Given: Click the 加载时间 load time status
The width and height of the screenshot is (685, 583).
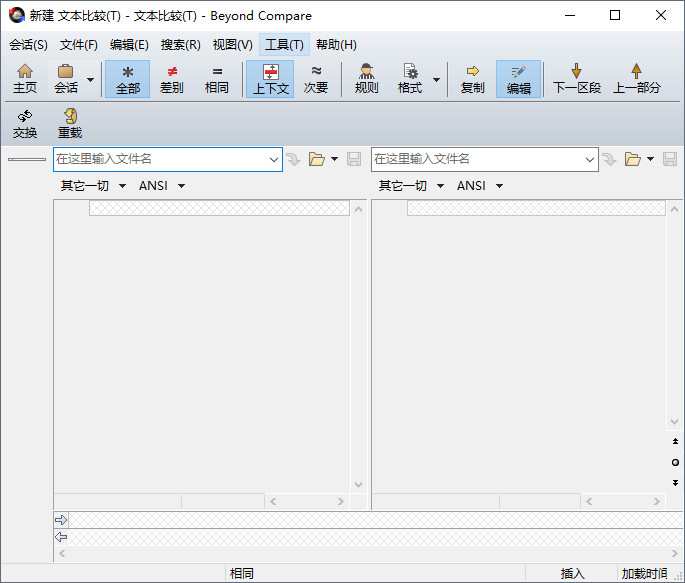Looking at the screenshot, I should click(644, 573).
